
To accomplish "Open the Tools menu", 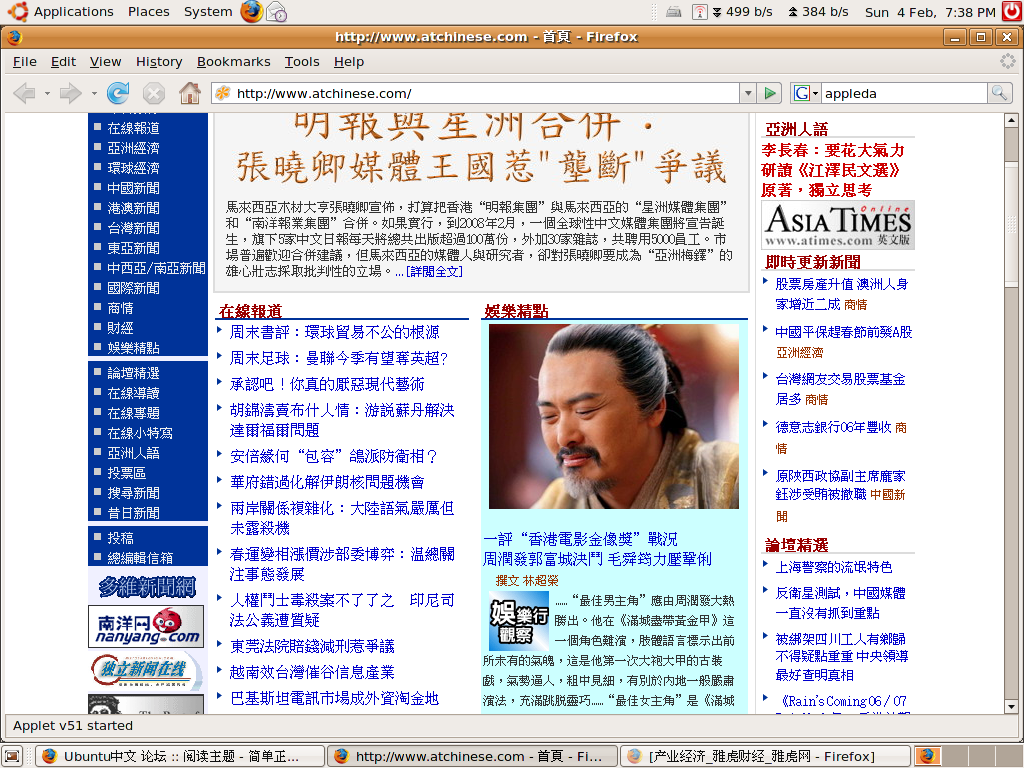I will tap(302, 61).
